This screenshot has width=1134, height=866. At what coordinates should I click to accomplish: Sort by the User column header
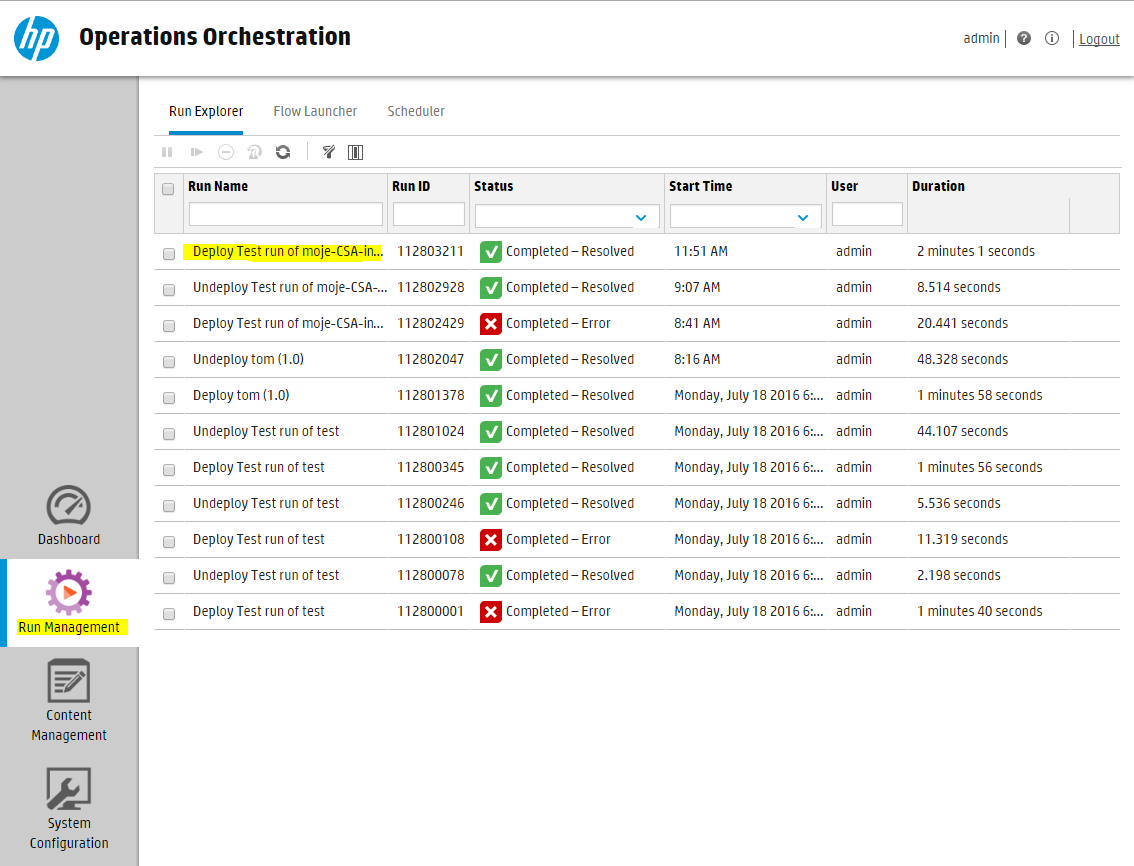click(844, 187)
